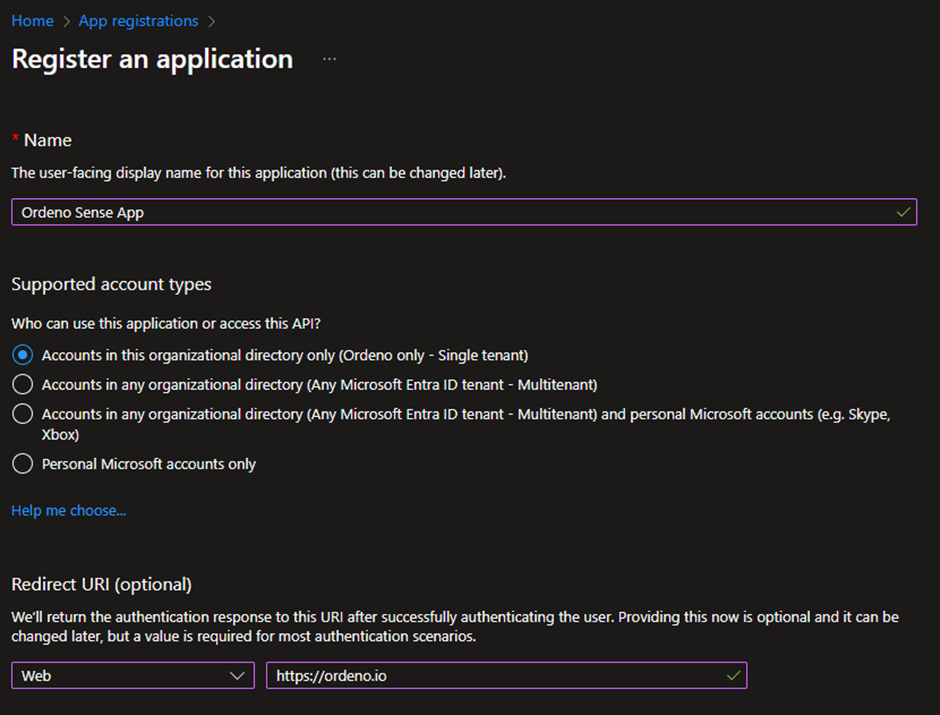The width and height of the screenshot is (940, 715).
Task: Open the Home breadcrumb link
Action: click(x=32, y=21)
